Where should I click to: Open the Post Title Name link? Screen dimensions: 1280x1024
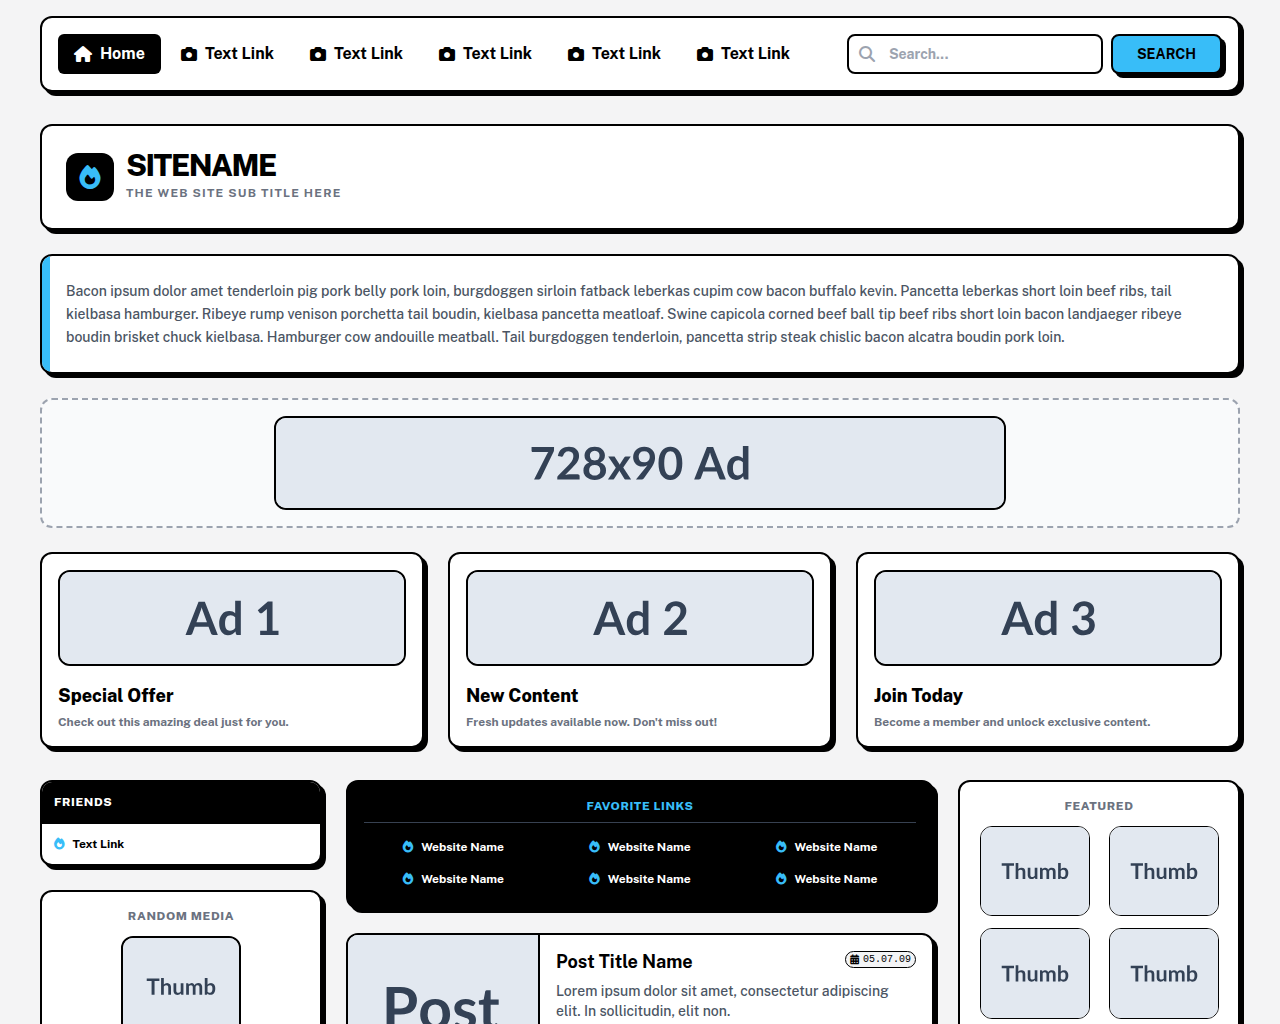click(x=624, y=961)
